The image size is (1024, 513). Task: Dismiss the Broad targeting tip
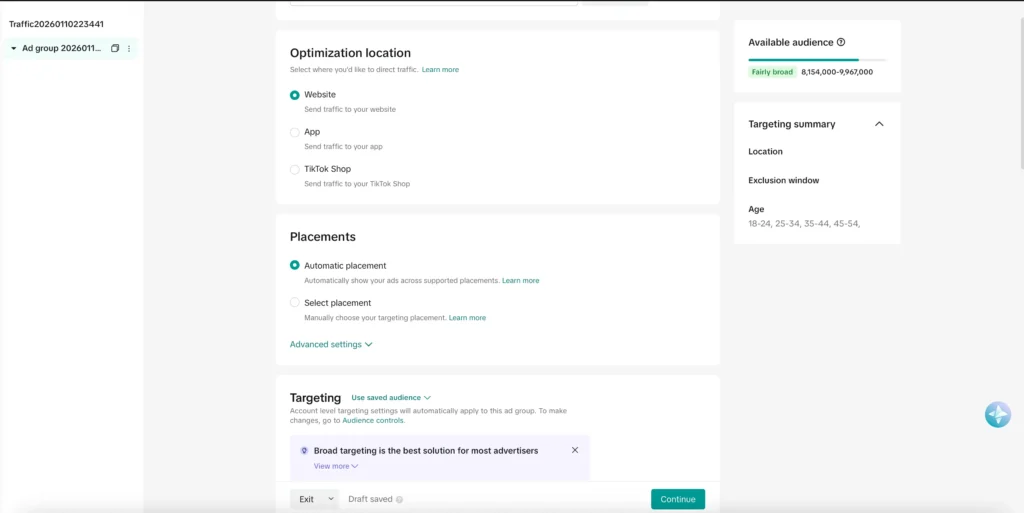click(575, 450)
